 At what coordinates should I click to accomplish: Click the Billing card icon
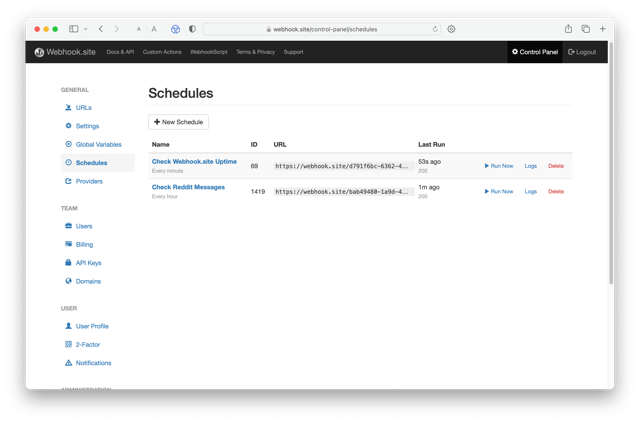pyautogui.click(x=68, y=244)
